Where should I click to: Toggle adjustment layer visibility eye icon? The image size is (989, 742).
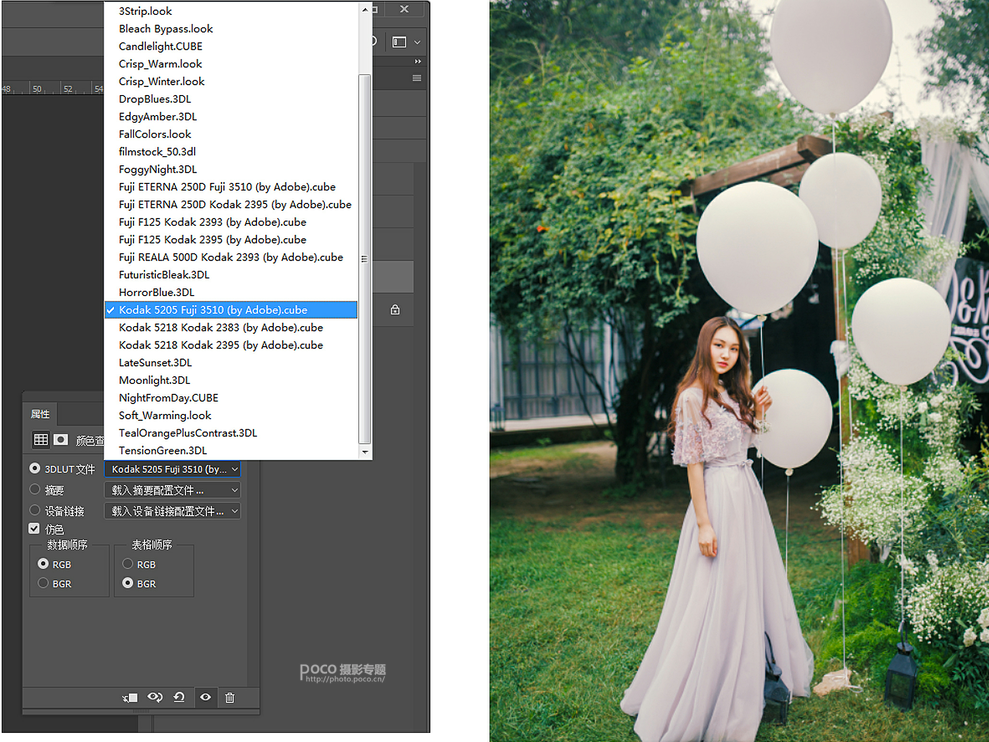[205, 698]
